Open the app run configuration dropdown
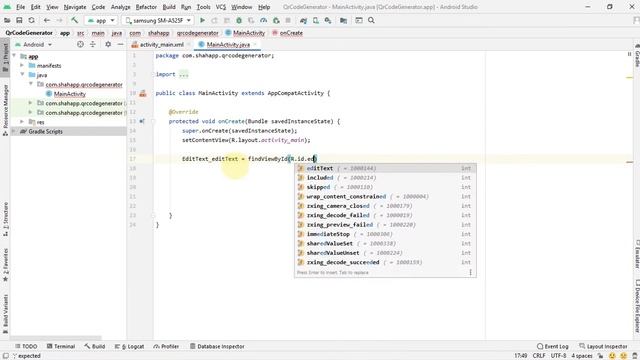The width and height of the screenshot is (640, 360). (101, 20)
